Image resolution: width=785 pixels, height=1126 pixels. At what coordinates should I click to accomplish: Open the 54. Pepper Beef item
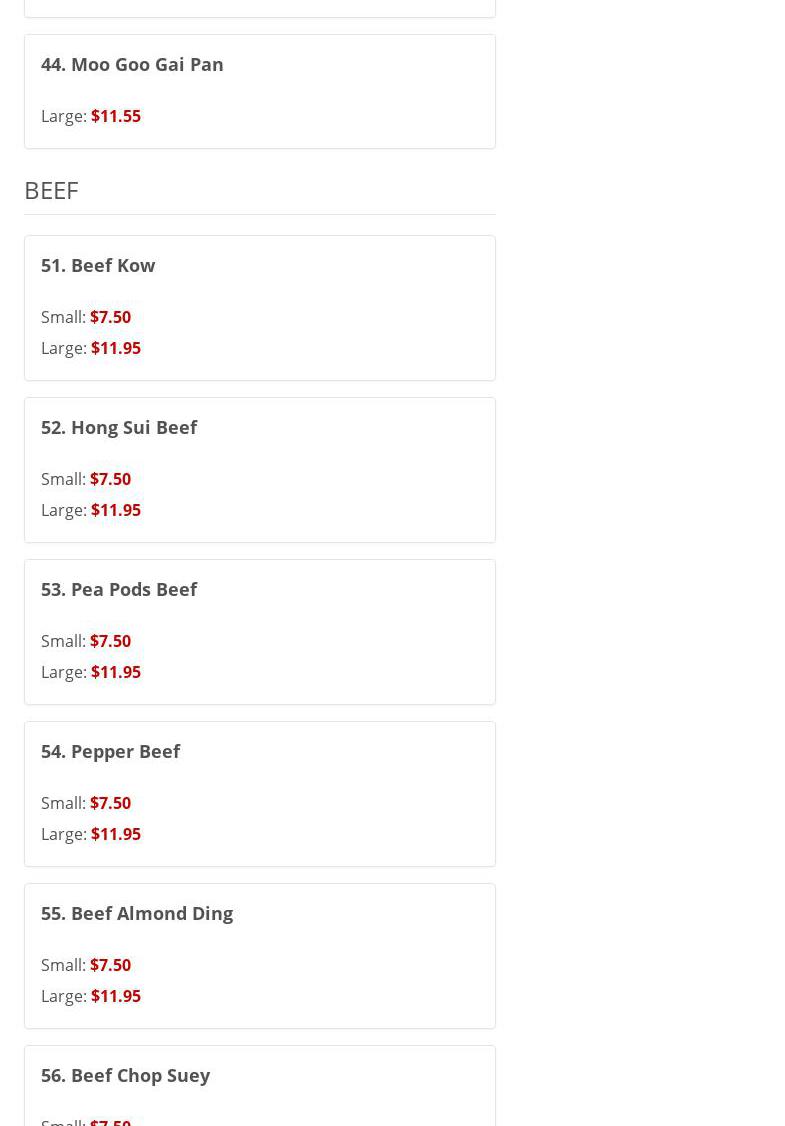coord(110,751)
